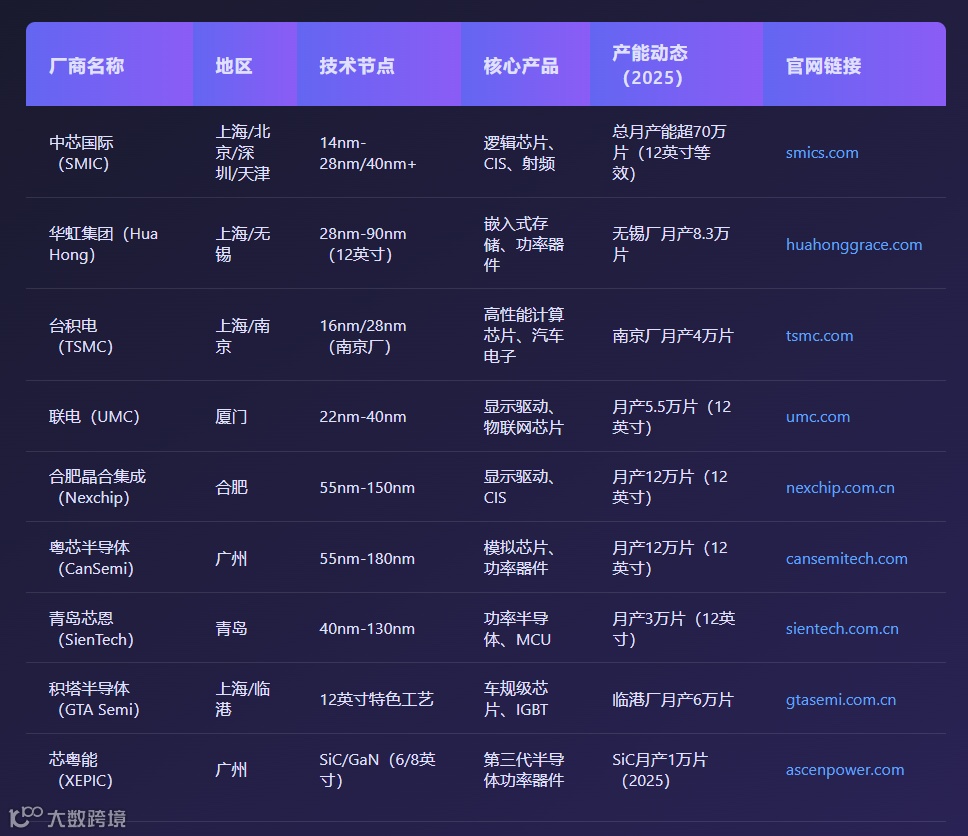
Task: Select the 12英寸特色工艺 cell
Action: pyautogui.click(x=379, y=699)
